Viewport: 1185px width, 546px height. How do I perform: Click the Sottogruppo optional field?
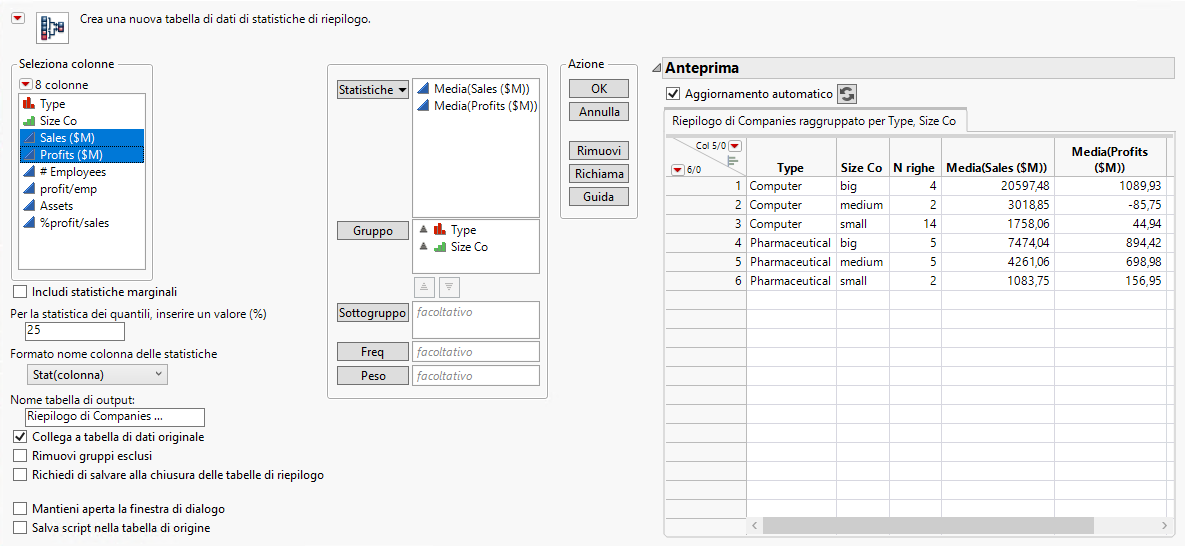(x=475, y=320)
